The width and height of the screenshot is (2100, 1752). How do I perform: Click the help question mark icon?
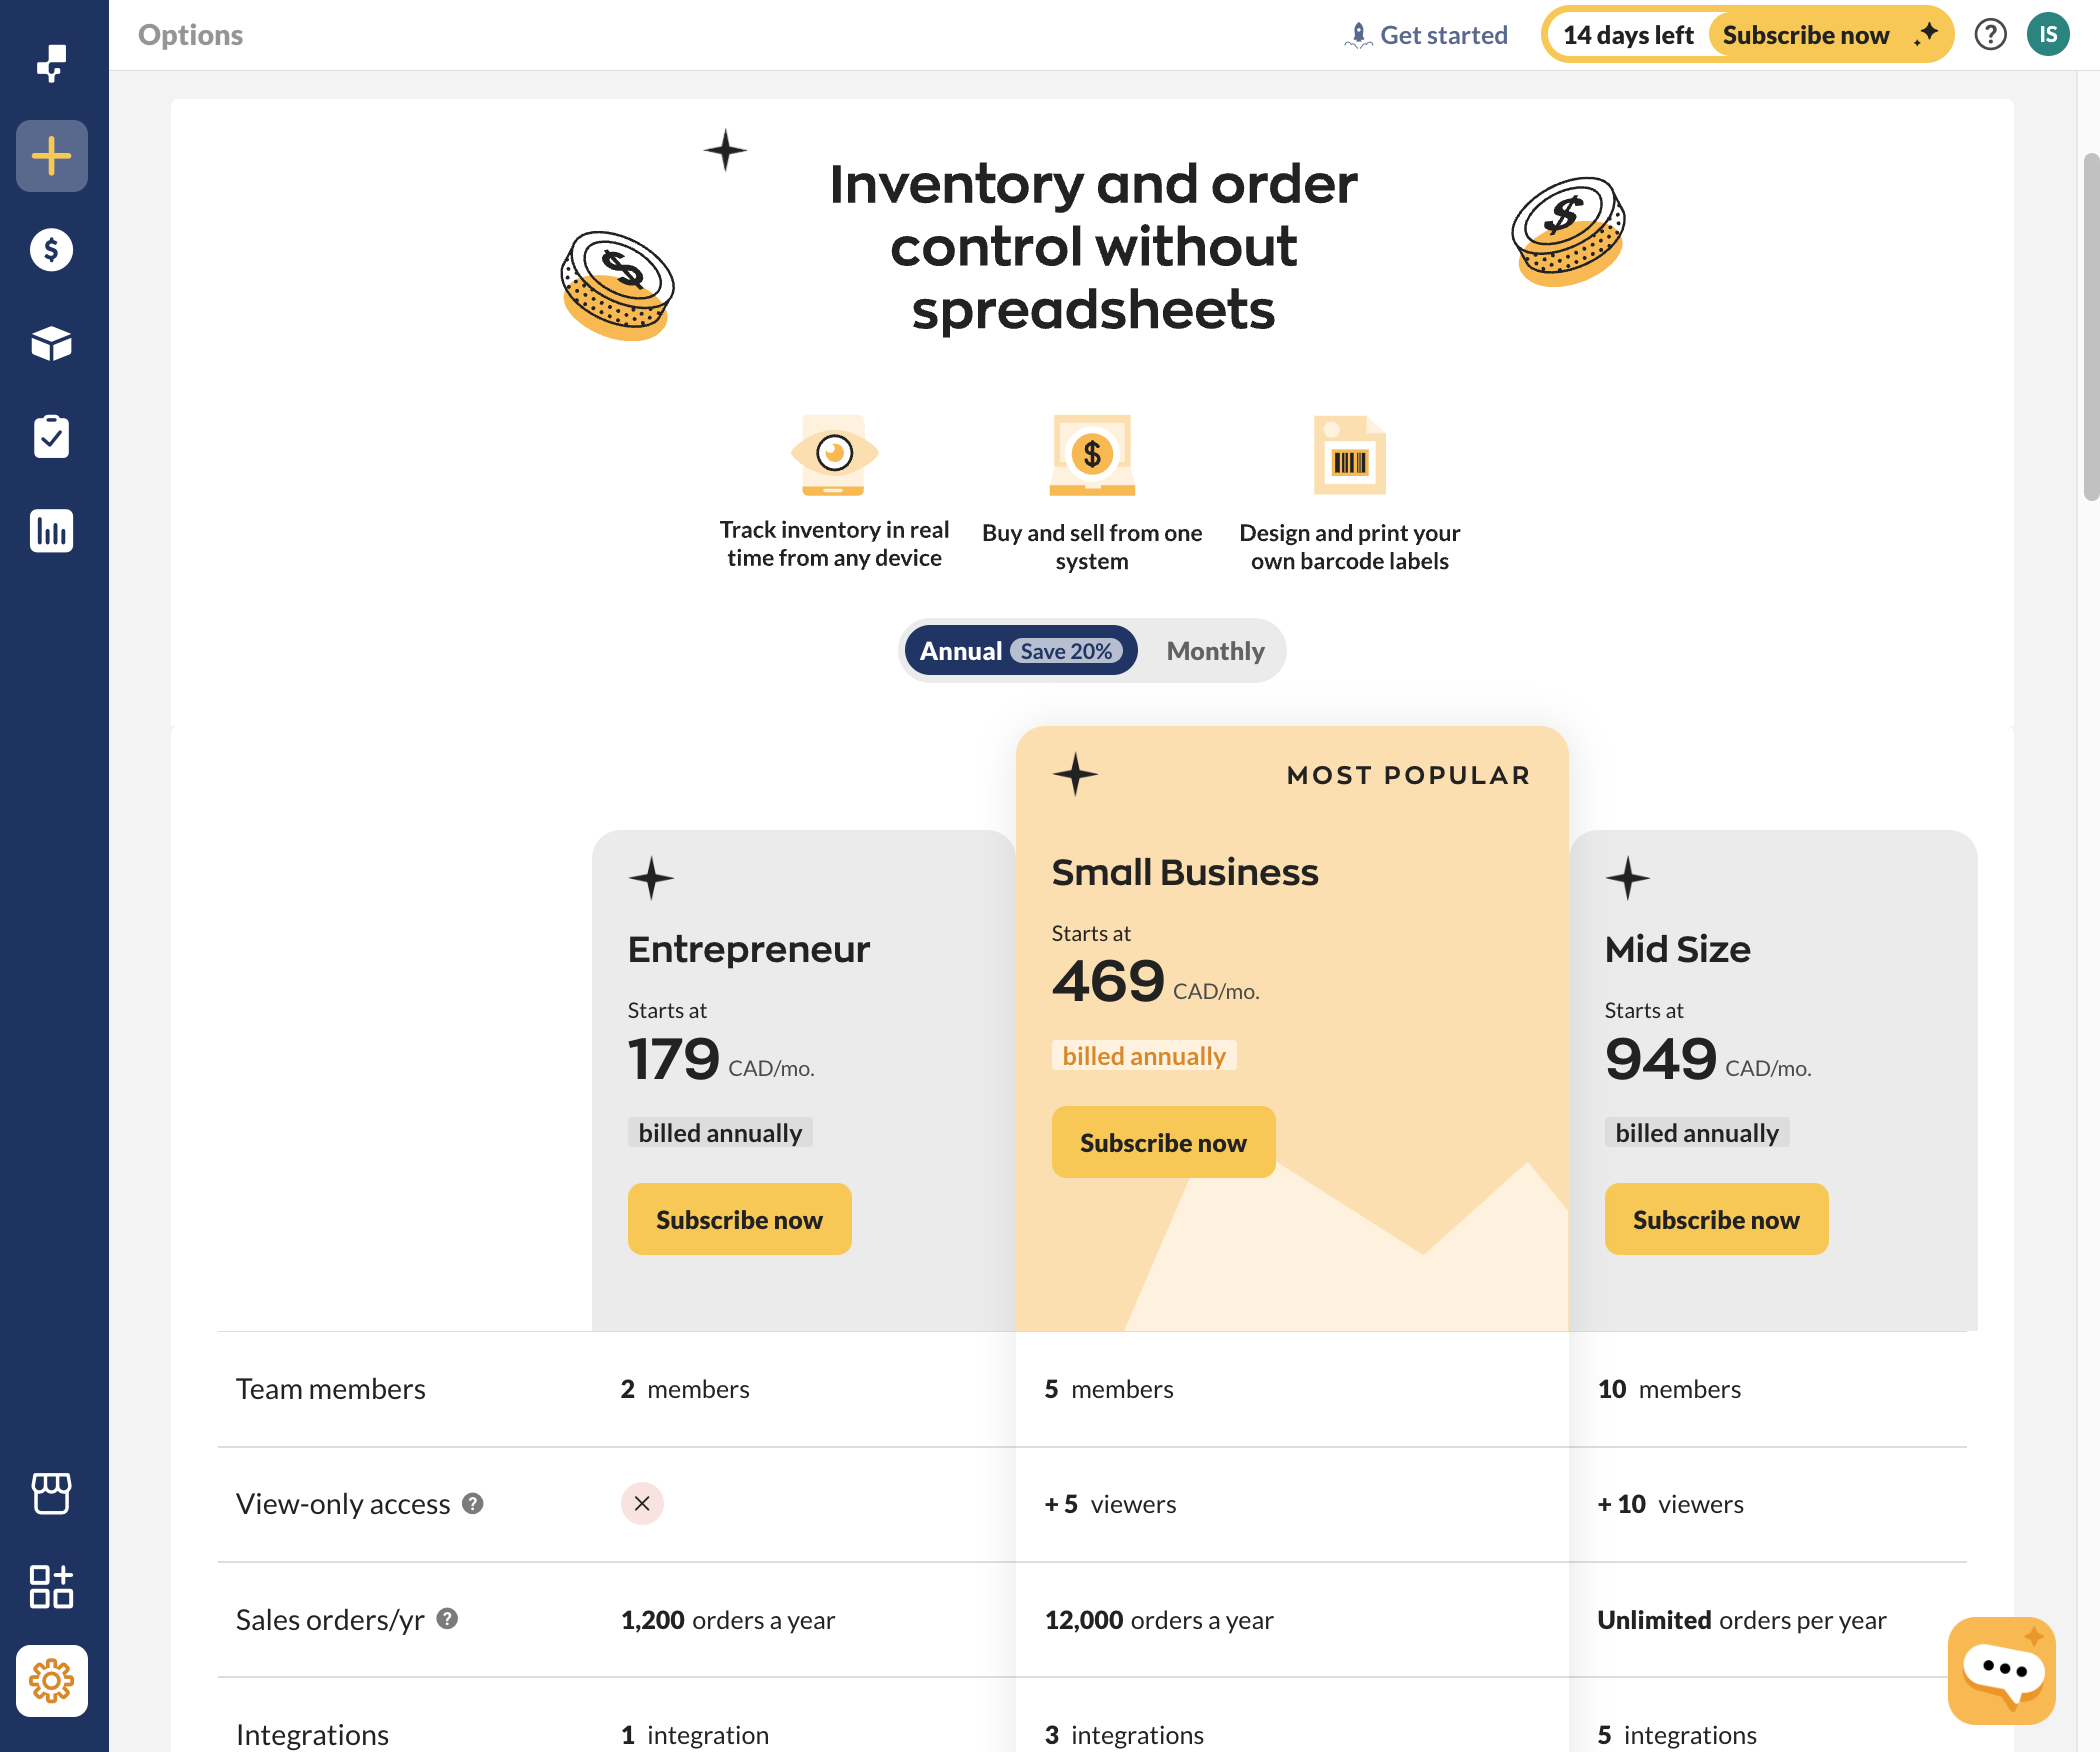(x=1990, y=35)
